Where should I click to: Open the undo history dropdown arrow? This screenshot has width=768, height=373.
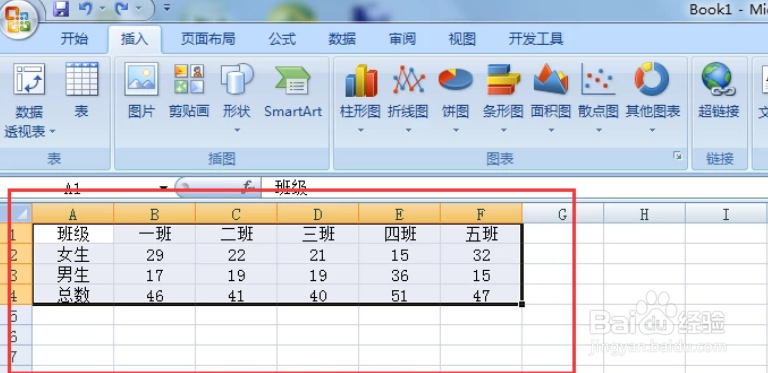102,8
